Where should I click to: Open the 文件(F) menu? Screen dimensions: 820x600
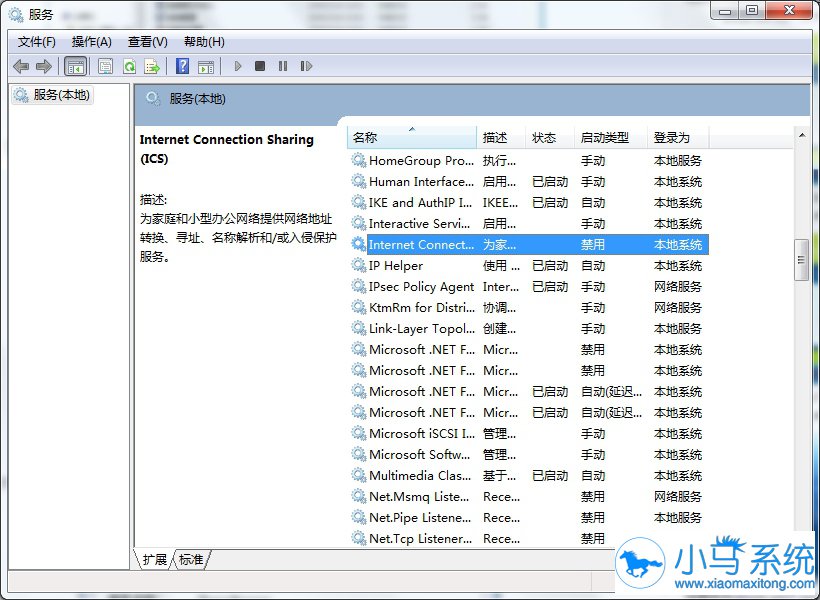pyautogui.click(x=37, y=42)
